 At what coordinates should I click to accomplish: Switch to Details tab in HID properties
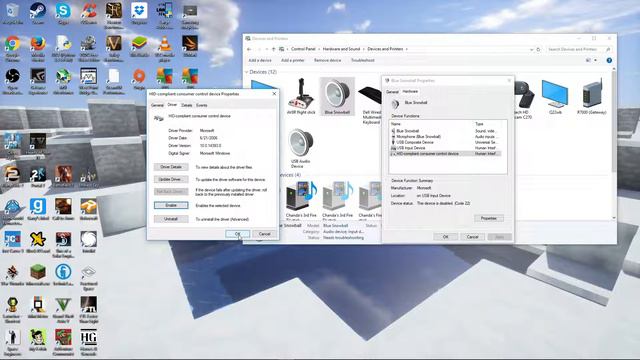click(x=187, y=105)
